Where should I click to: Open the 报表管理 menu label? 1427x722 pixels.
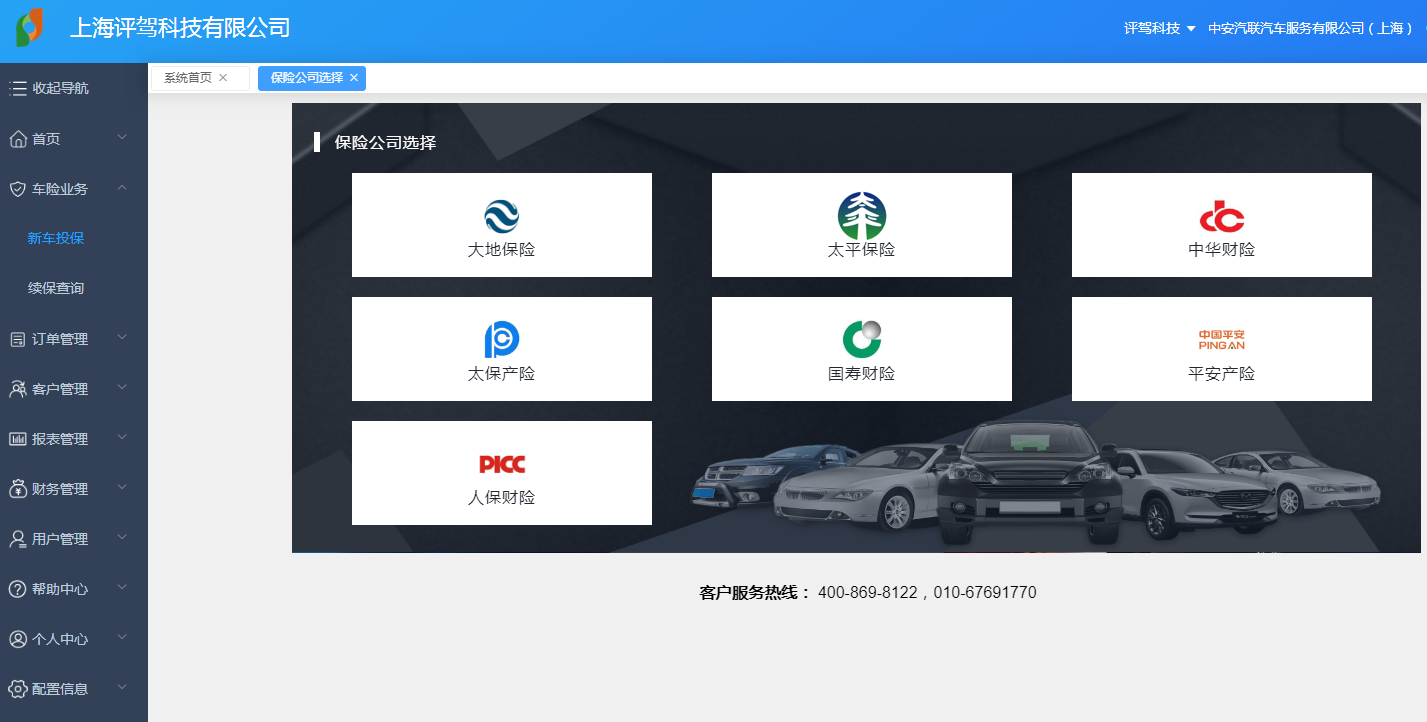(x=60, y=439)
